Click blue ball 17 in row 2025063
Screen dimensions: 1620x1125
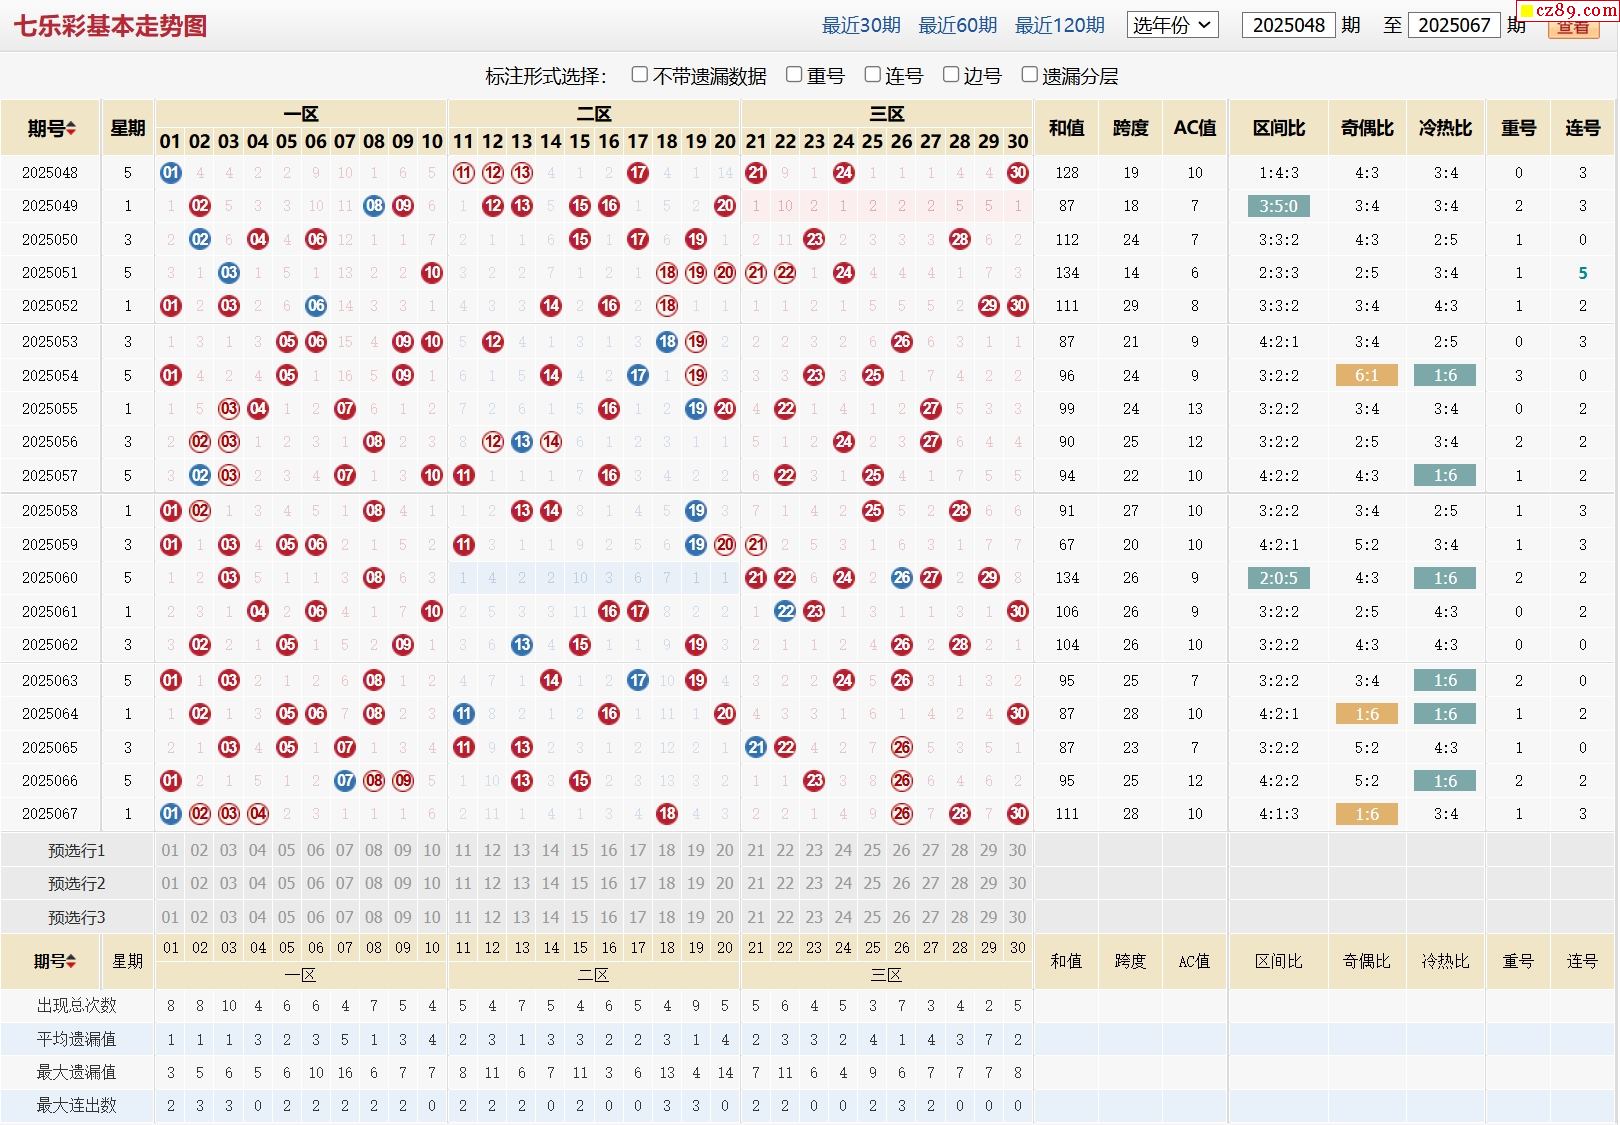(x=638, y=681)
